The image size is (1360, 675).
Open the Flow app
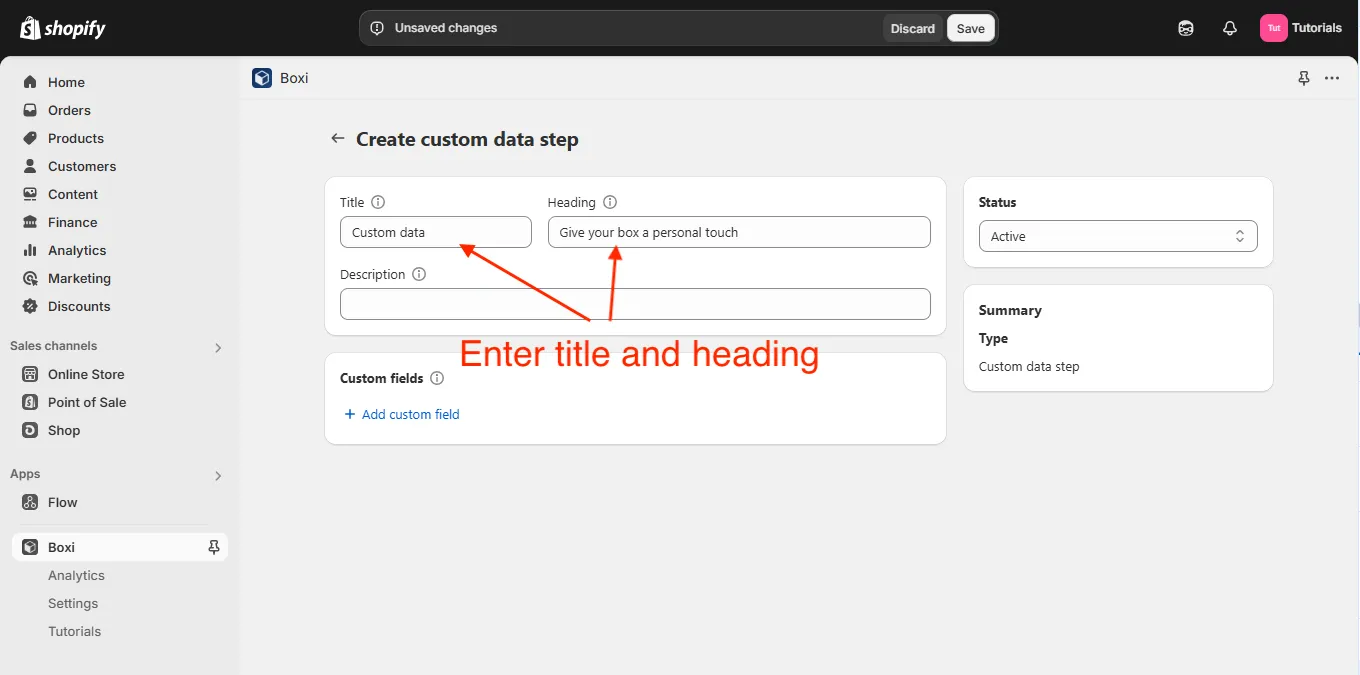pos(61,502)
